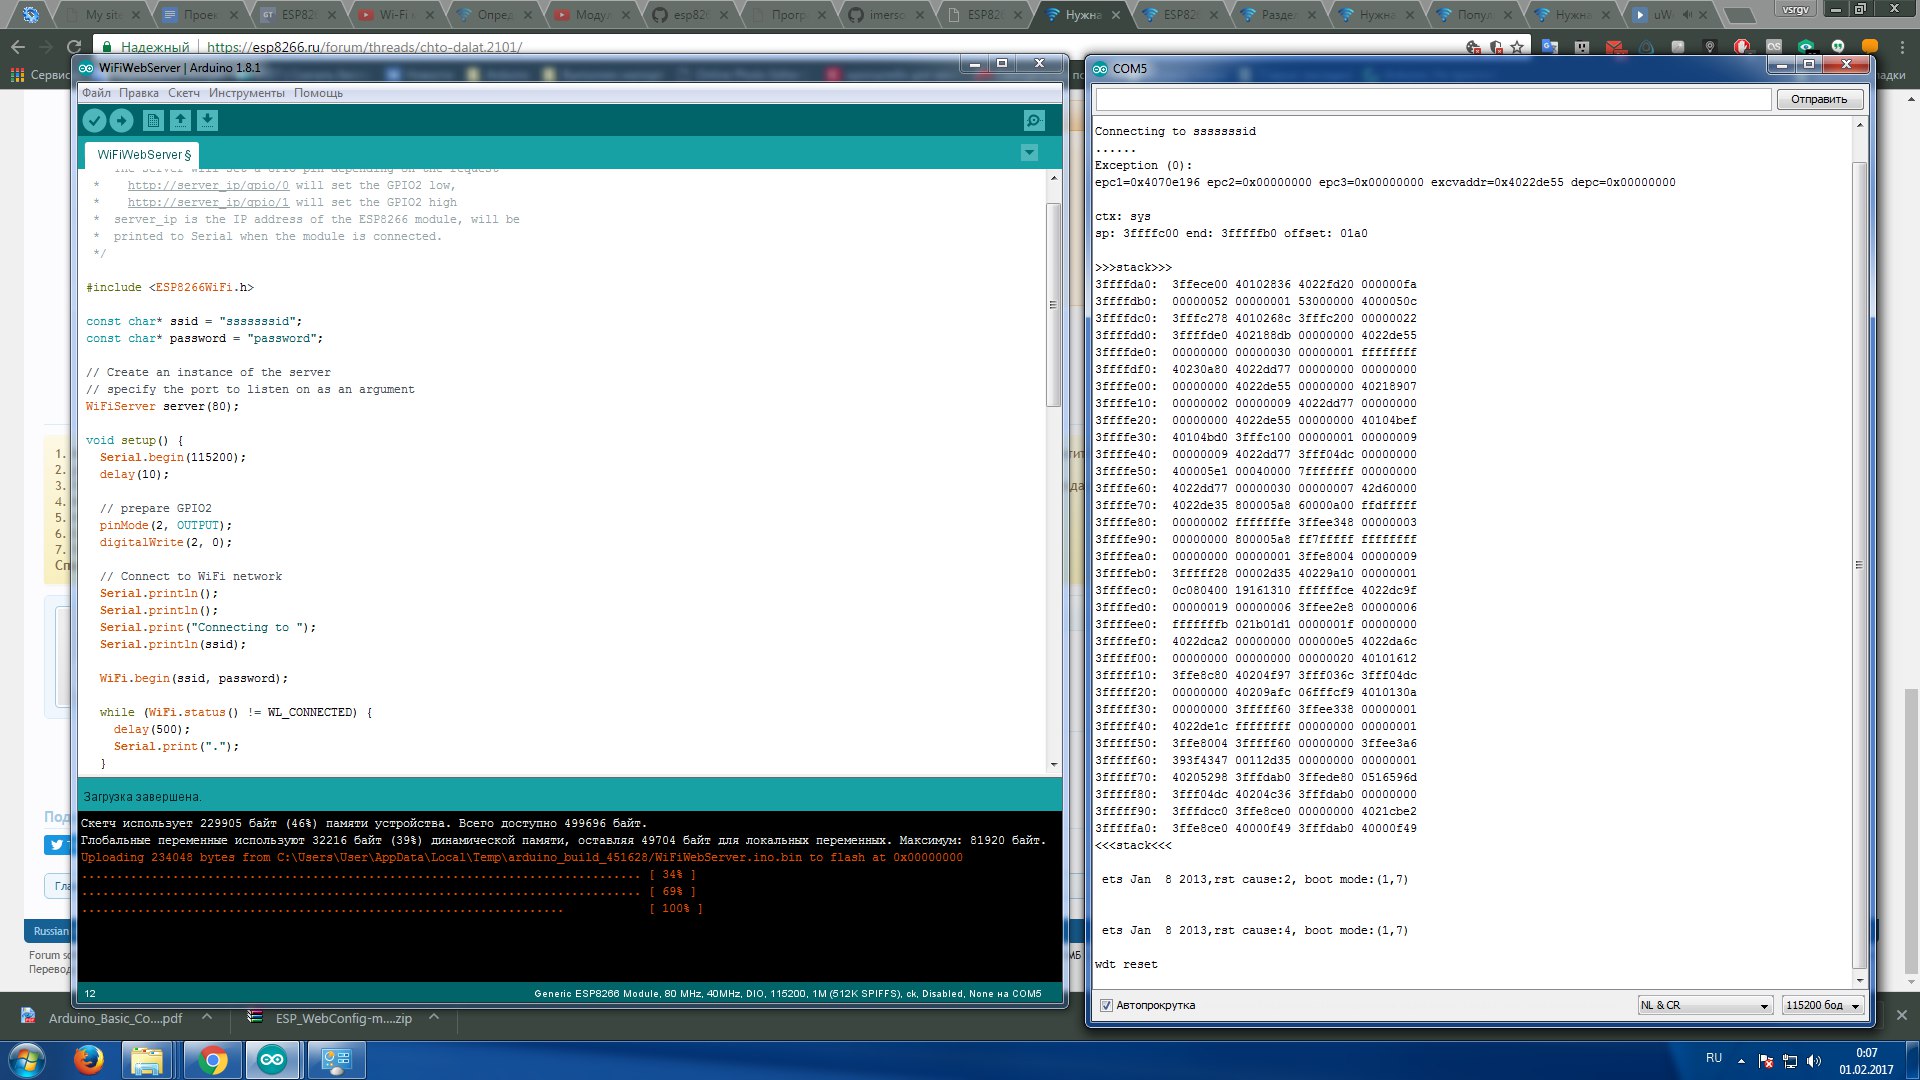Click the vsrgv Chrome profile button

[x=1795, y=9]
